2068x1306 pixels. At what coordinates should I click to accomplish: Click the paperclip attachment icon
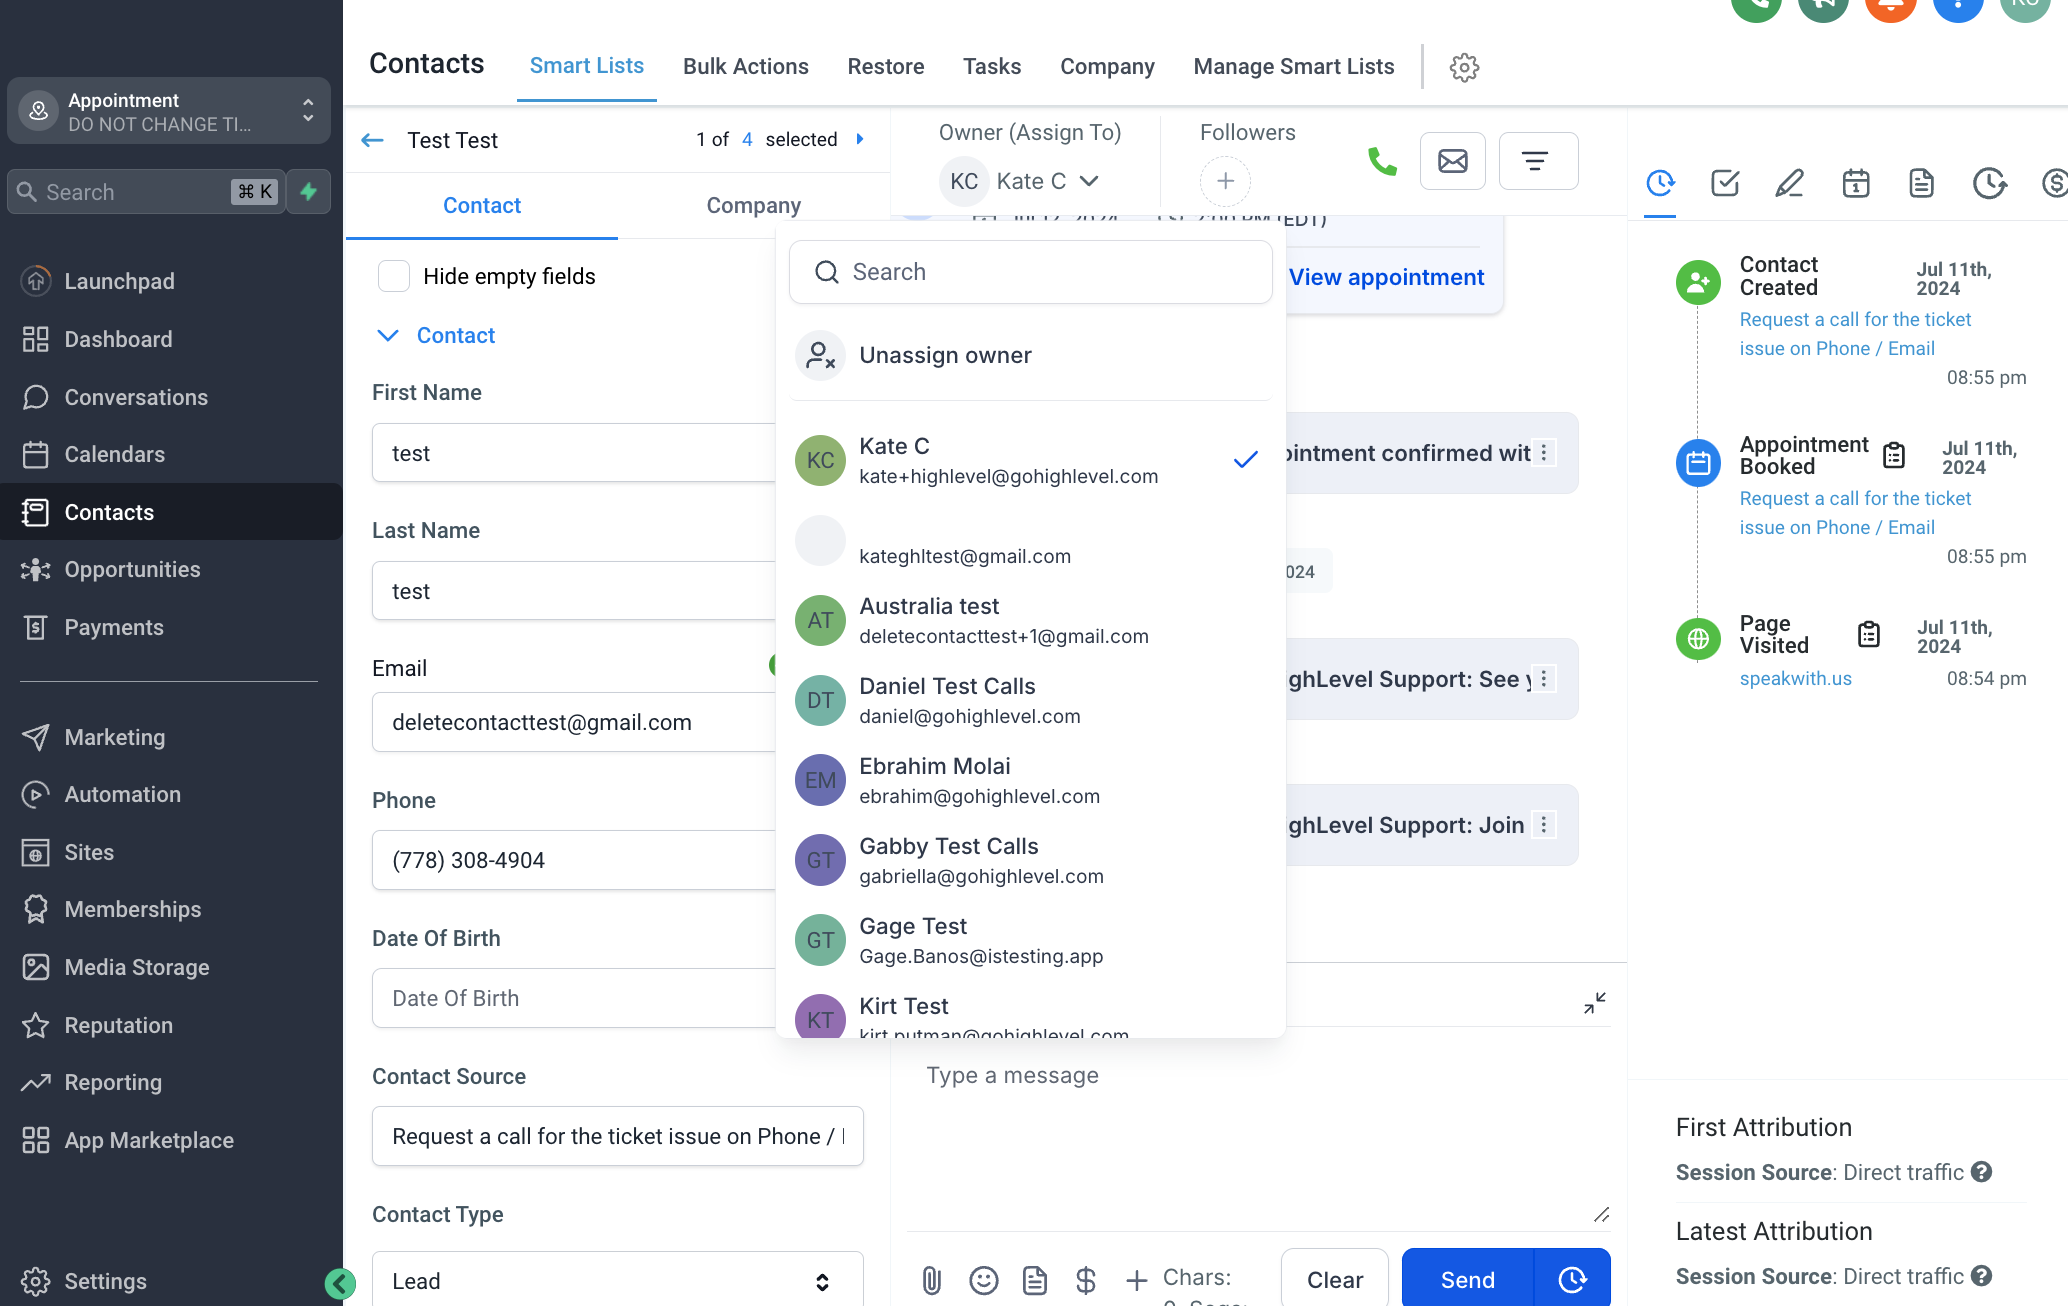click(x=931, y=1280)
